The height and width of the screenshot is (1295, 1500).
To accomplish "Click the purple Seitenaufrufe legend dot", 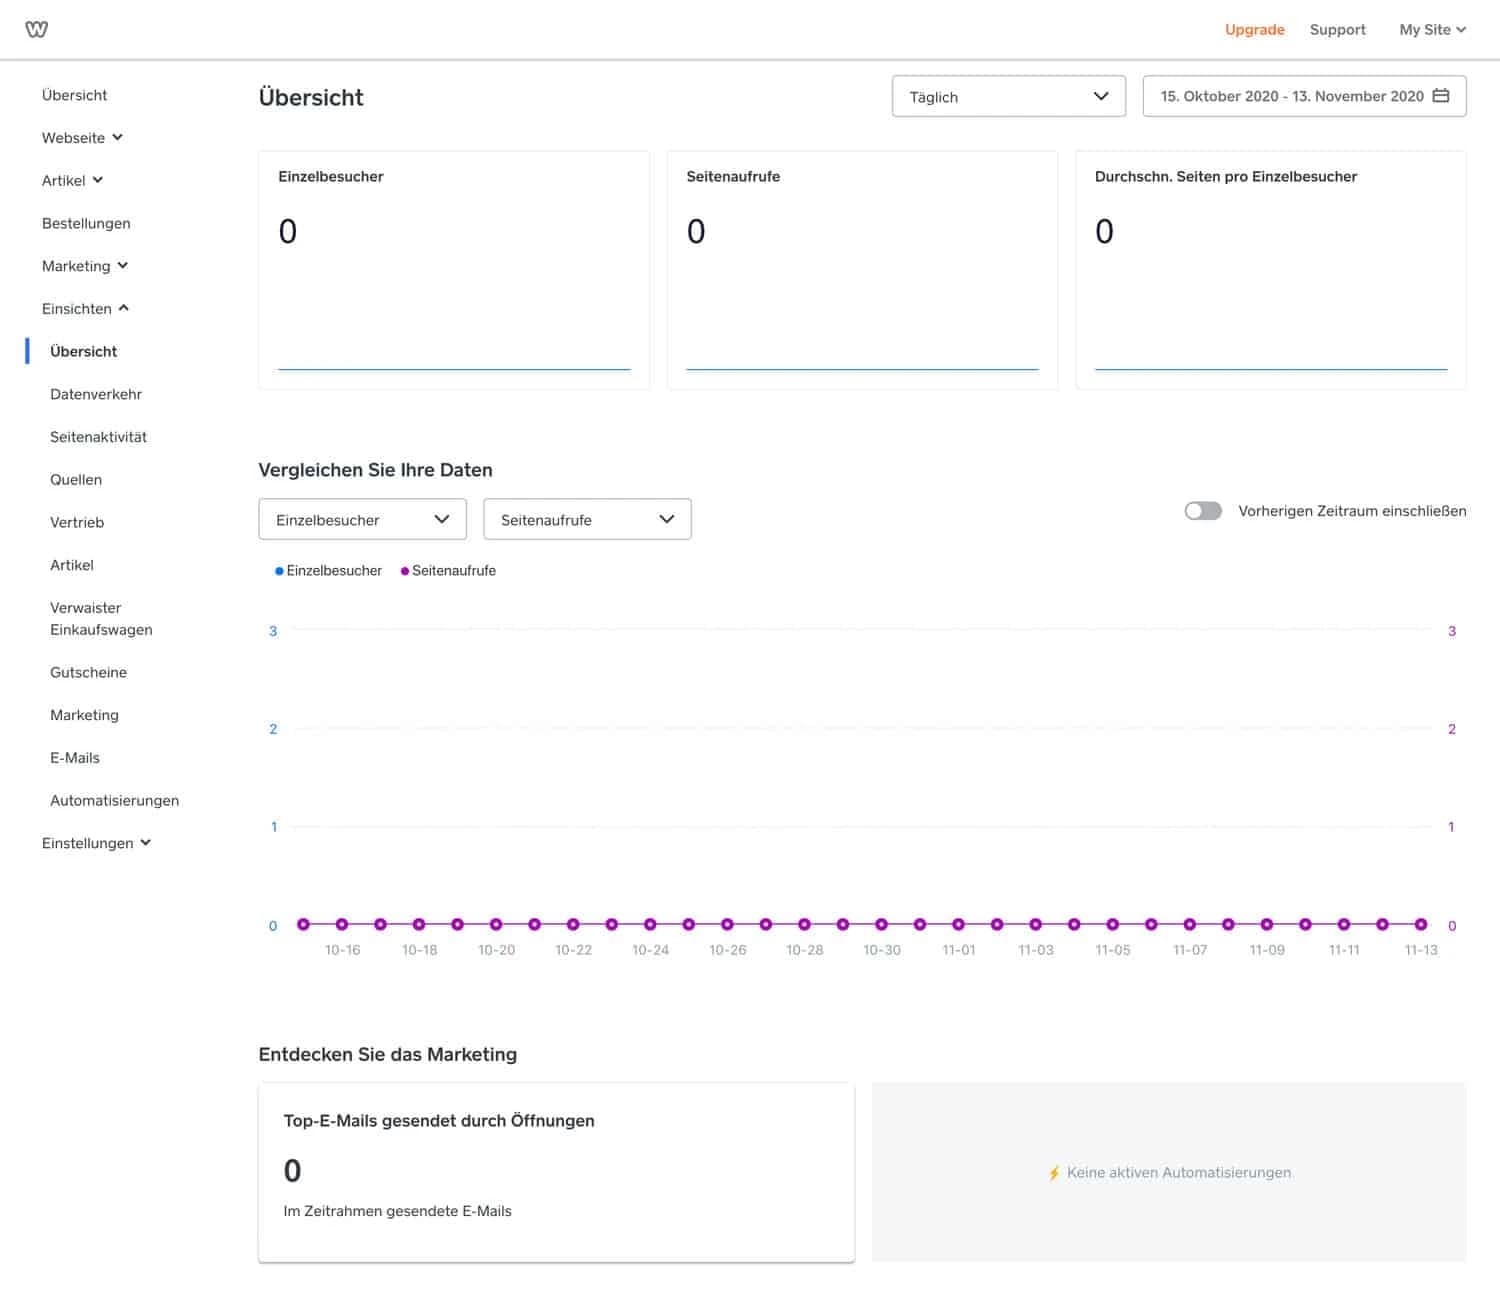I will [x=405, y=570].
